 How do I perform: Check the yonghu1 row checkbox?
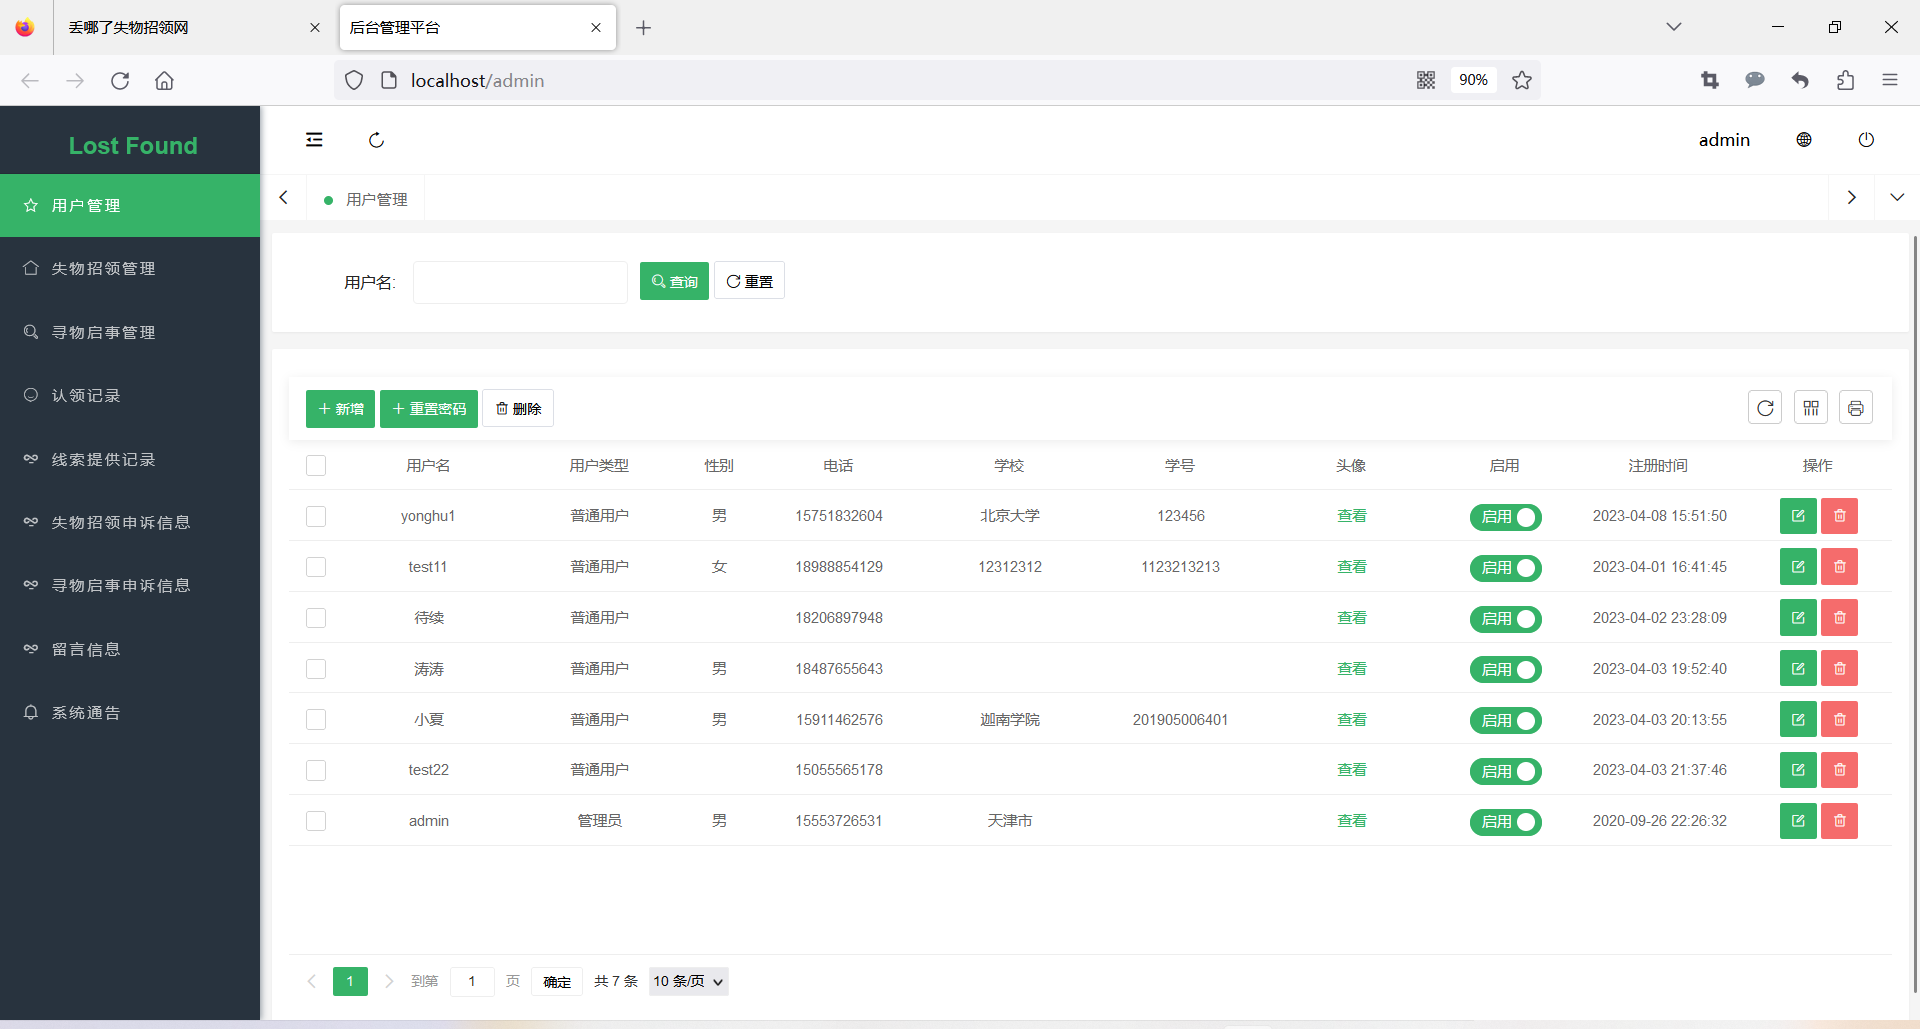coord(316,516)
